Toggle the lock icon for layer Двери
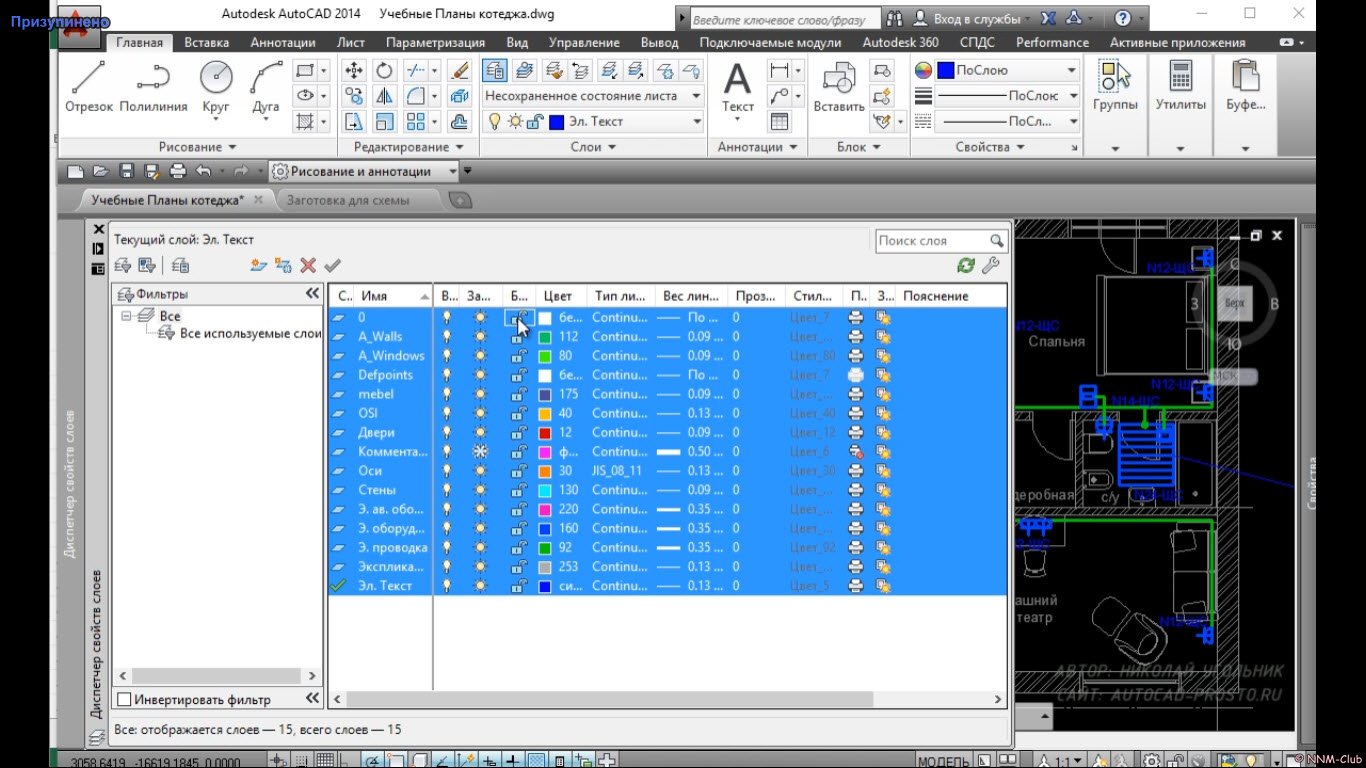 click(x=519, y=432)
